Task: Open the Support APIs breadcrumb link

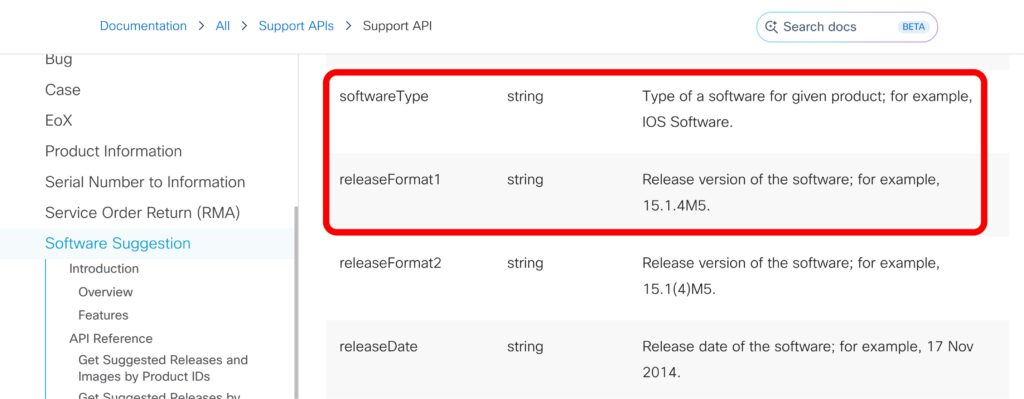Action: [x=296, y=26]
